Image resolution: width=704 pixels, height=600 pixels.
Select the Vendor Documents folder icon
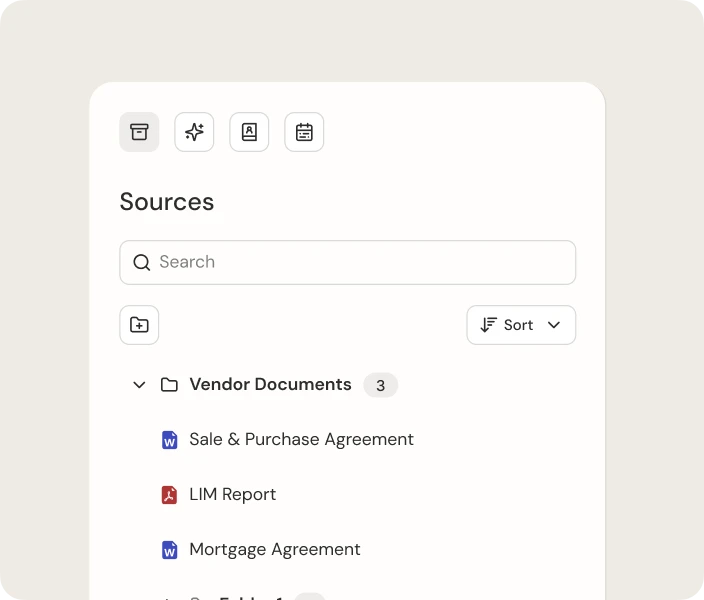[169, 385]
